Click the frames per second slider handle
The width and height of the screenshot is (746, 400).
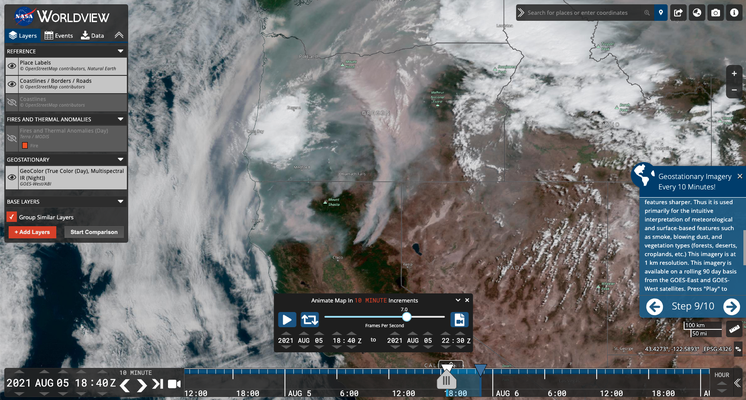coord(407,317)
